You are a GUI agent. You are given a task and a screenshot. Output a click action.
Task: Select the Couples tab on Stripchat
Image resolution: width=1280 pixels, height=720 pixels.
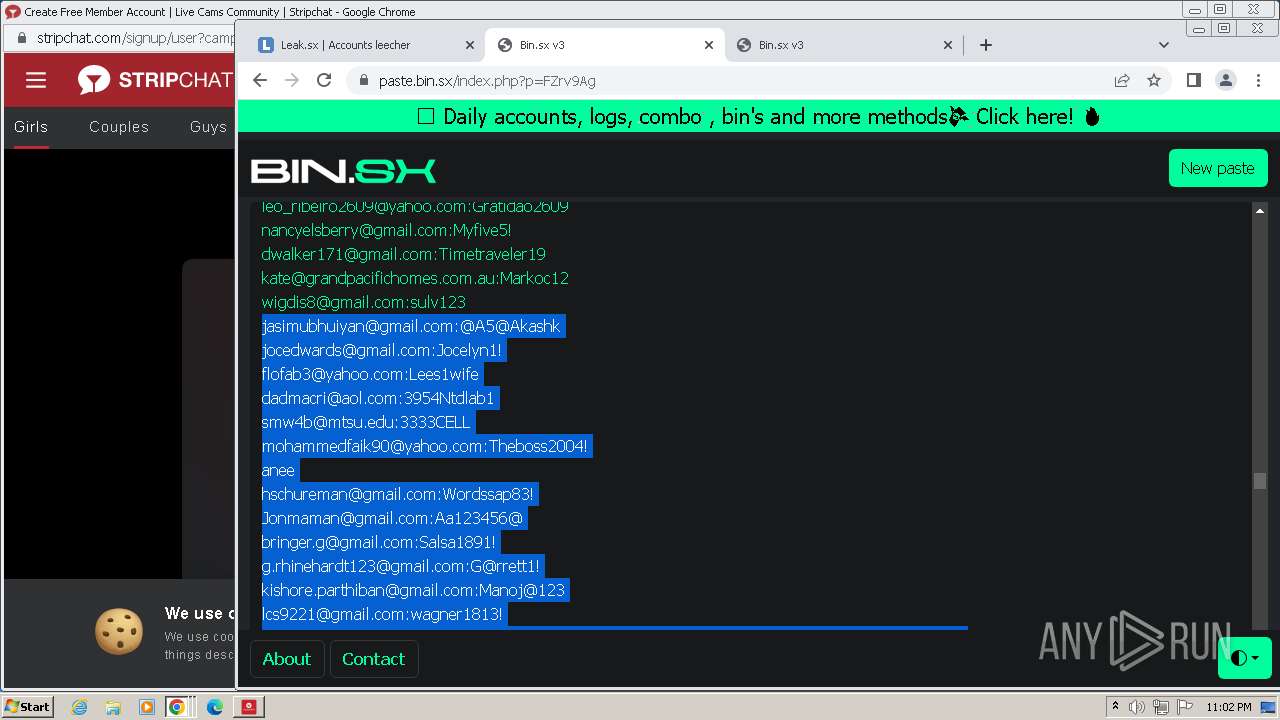click(119, 127)
